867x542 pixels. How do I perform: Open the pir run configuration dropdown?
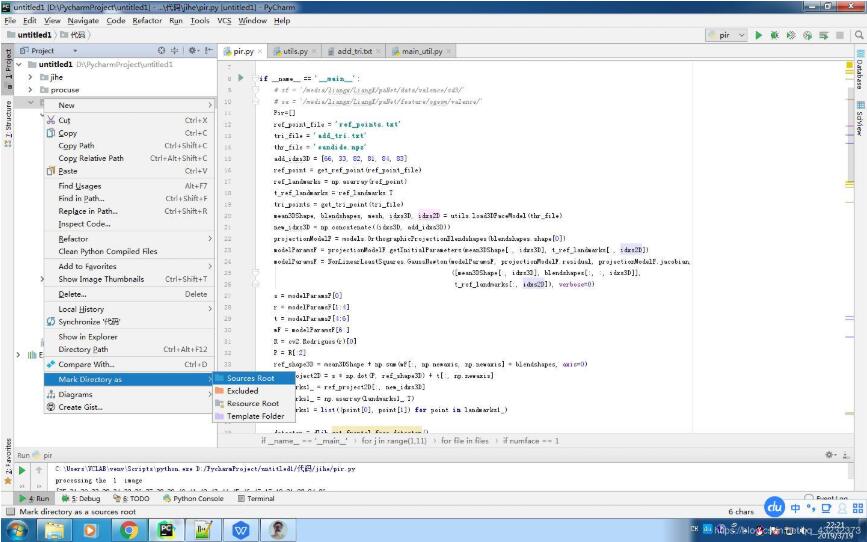coord(727,35)
